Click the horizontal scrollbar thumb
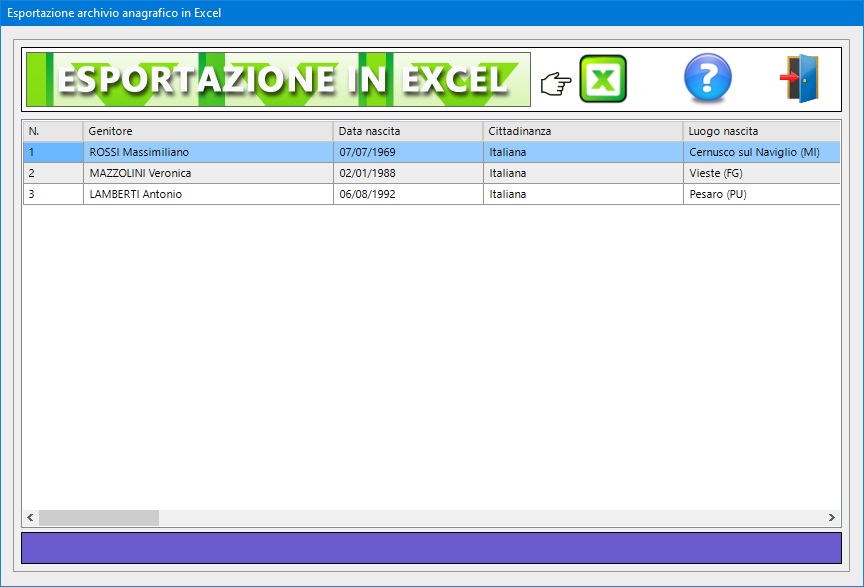This screenshot has width=864, height=587. (98, 518)
